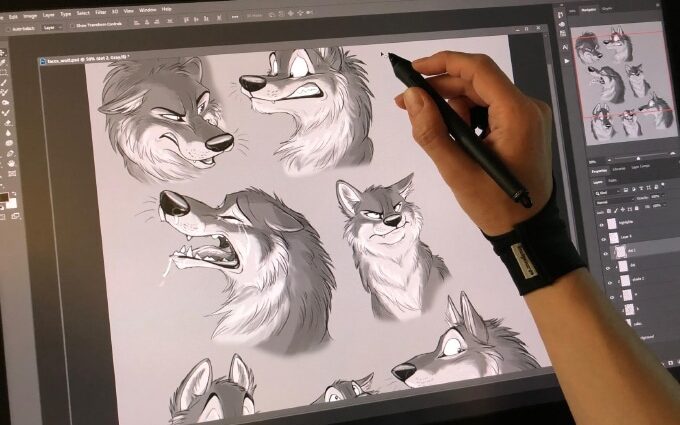Image resolution: width=680 pixels, height=425 pixels.
Task: Switch to the Layers tab
Action: pos(598,183)
